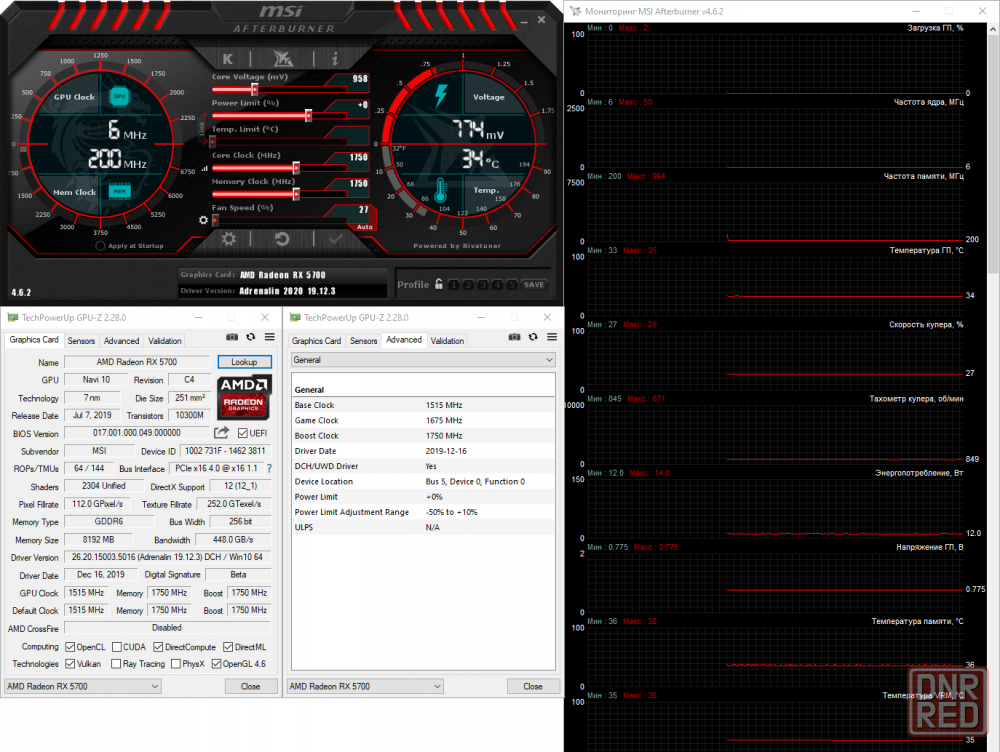Image resolution: width=1000 pixels, height=752 pixels.
Task: Toggle Apply at Startup in Afterburner
Action: point(100,246)
